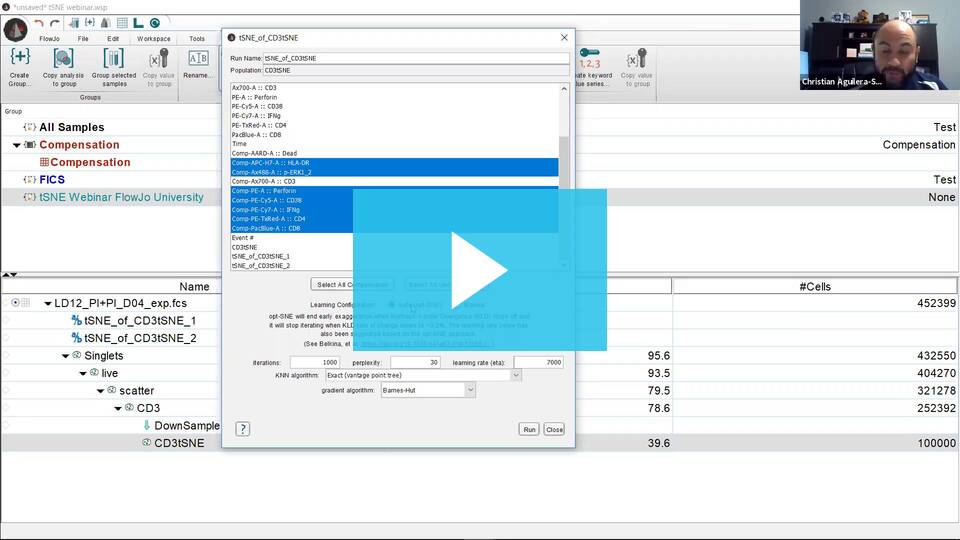Click the Close button in tSNE dialog
Viewport: 960px width, 540px height.
[554, 429]
